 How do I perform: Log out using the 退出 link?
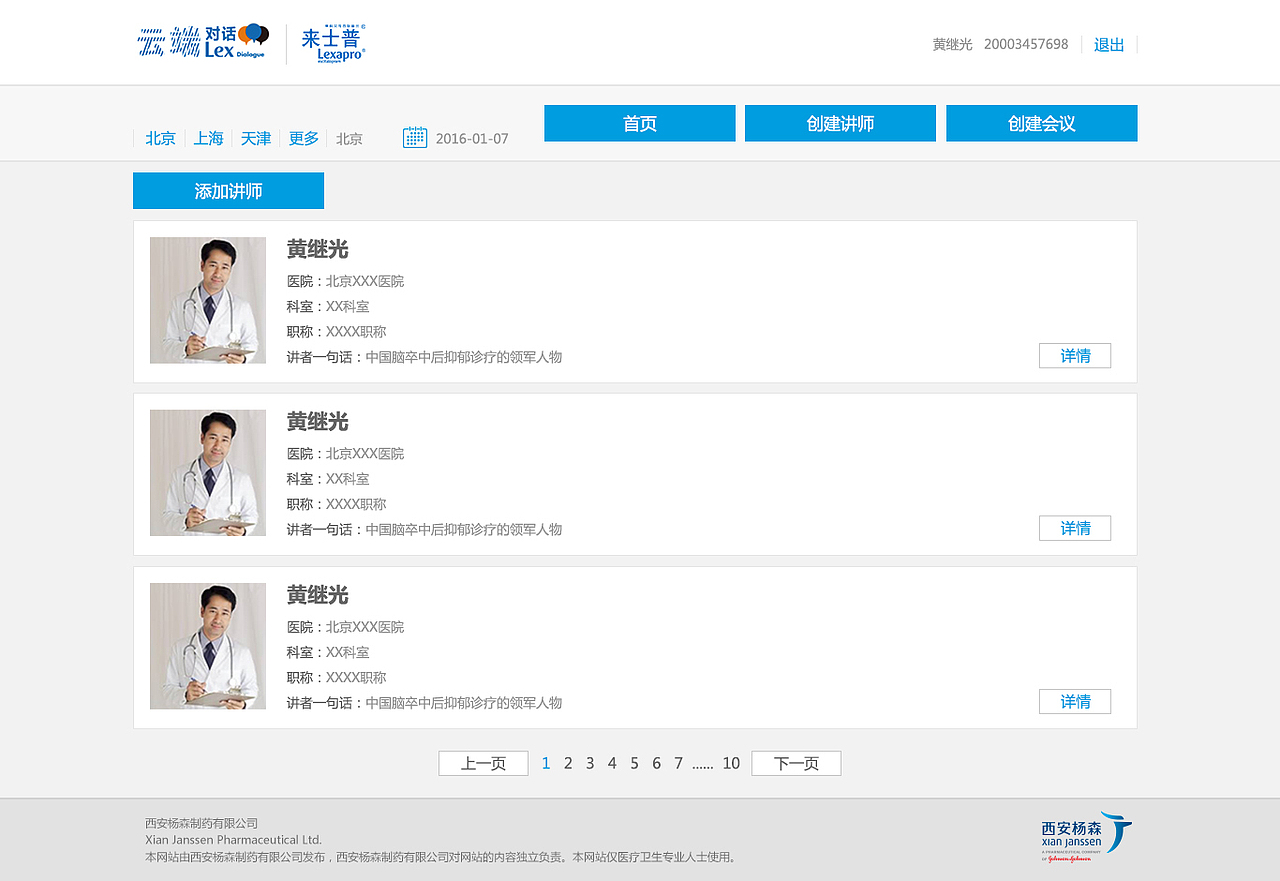(x=1108, y=44)
